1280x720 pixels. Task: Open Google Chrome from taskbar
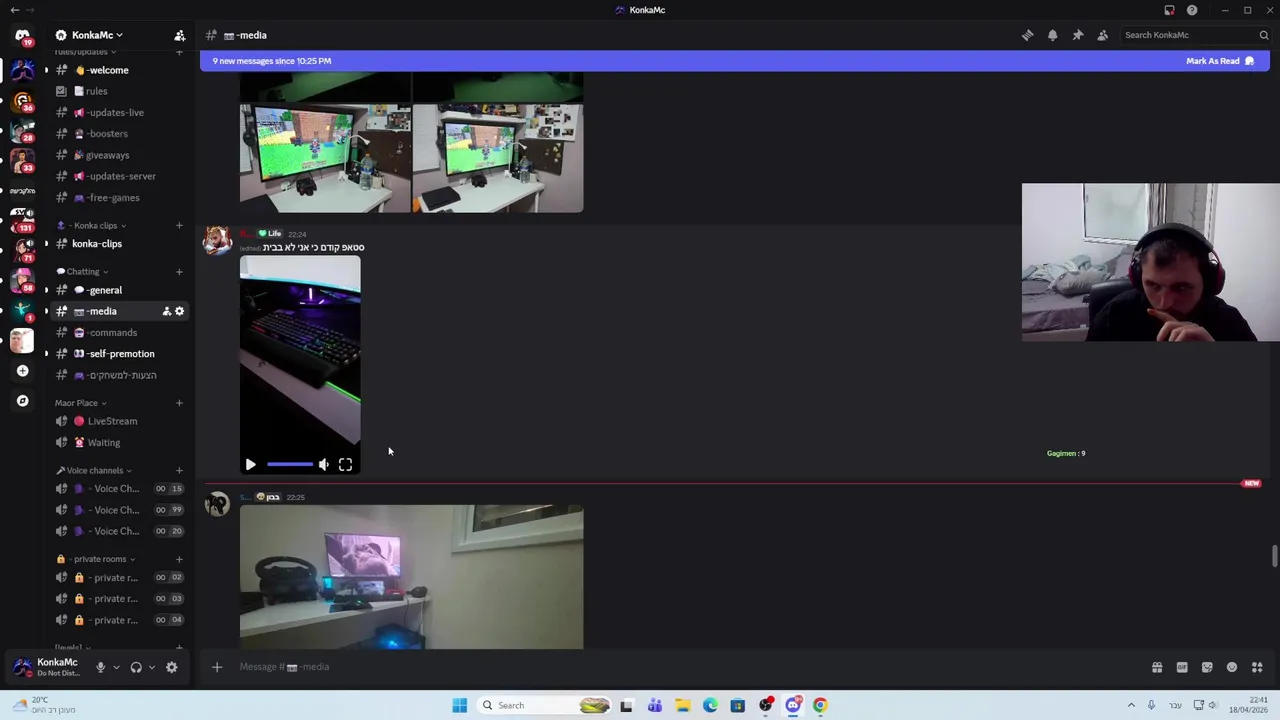[x=820, y=705]
